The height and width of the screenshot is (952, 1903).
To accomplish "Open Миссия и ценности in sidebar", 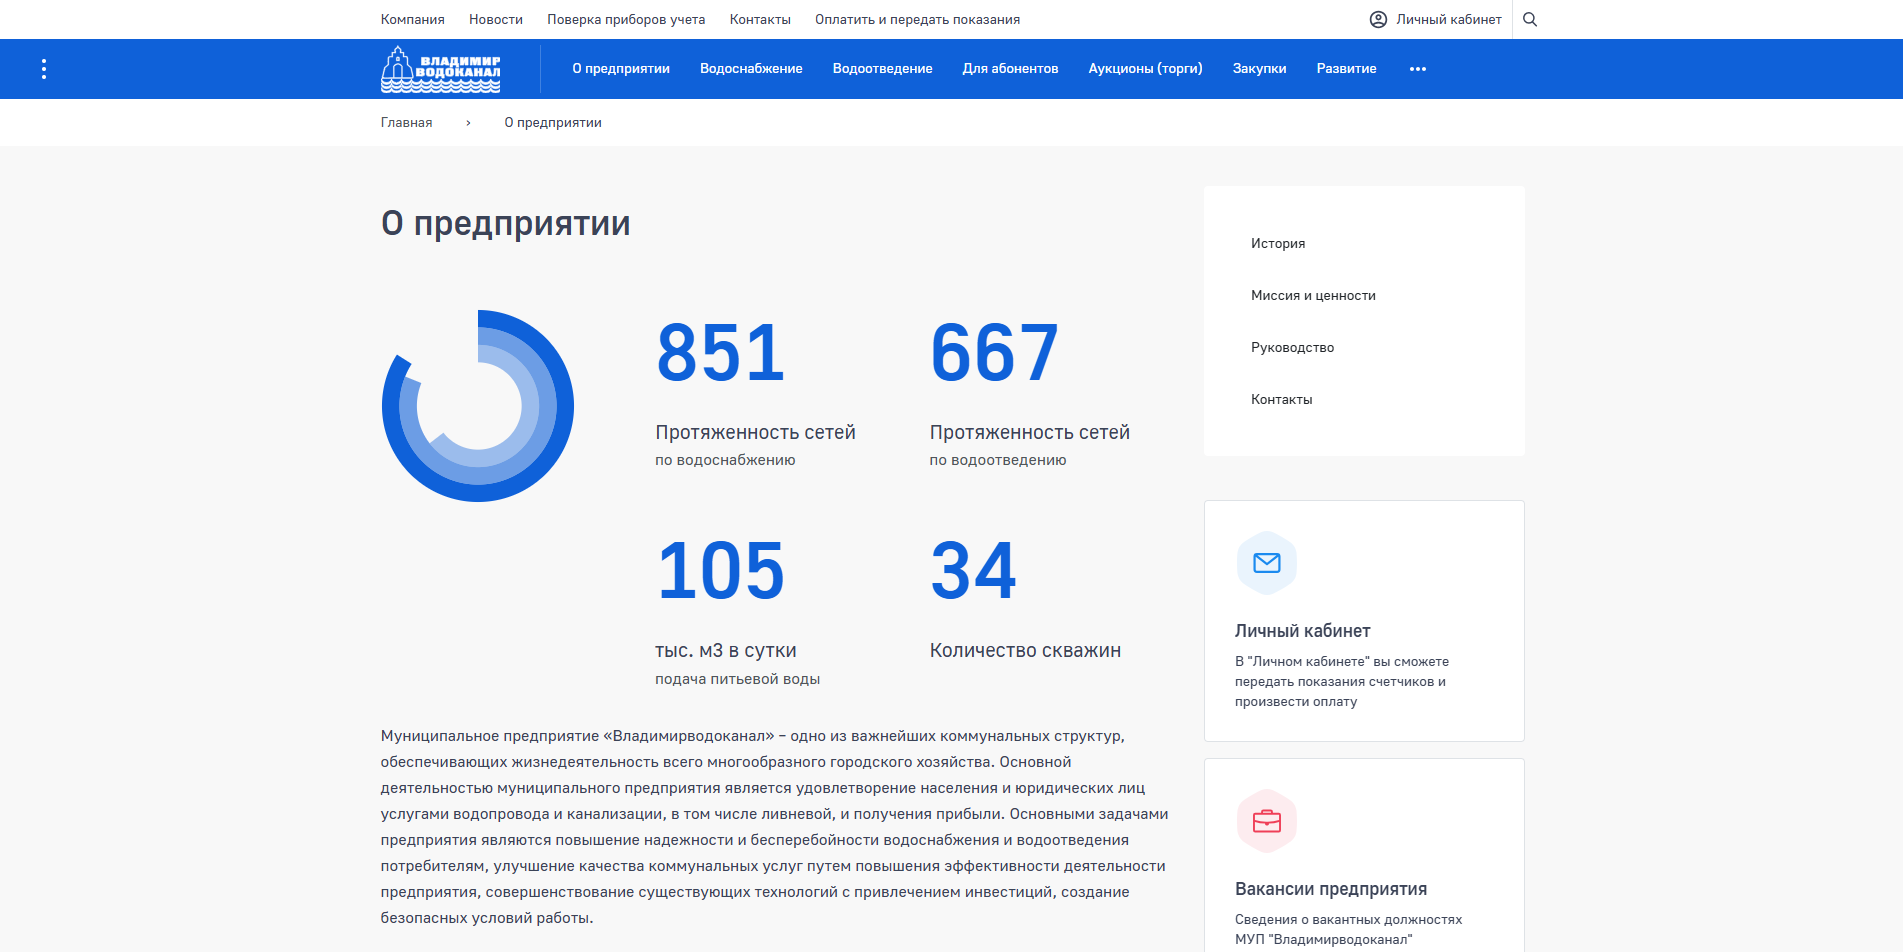I will pos(1313,295).
